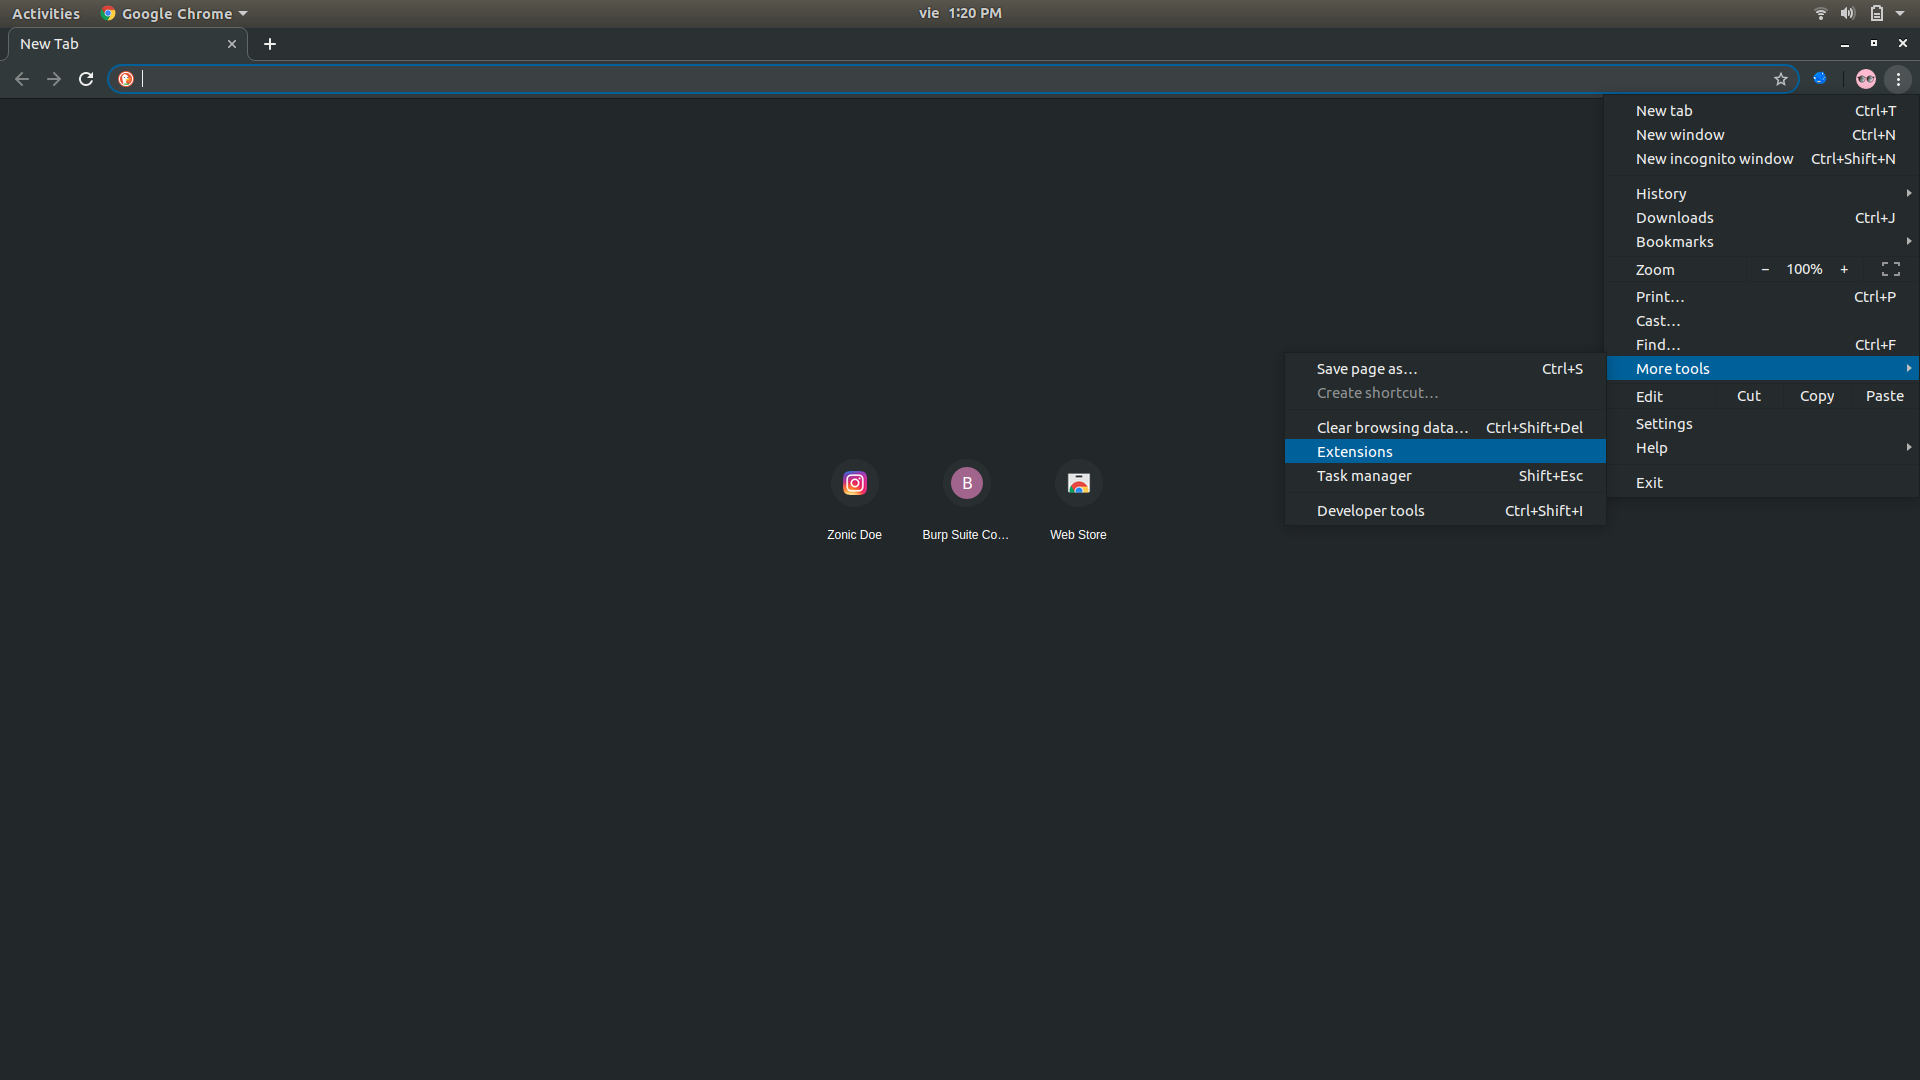Open the Web Store shortcut
The width and height of the screenshot is (1920, 1080).
(1078, 484)
